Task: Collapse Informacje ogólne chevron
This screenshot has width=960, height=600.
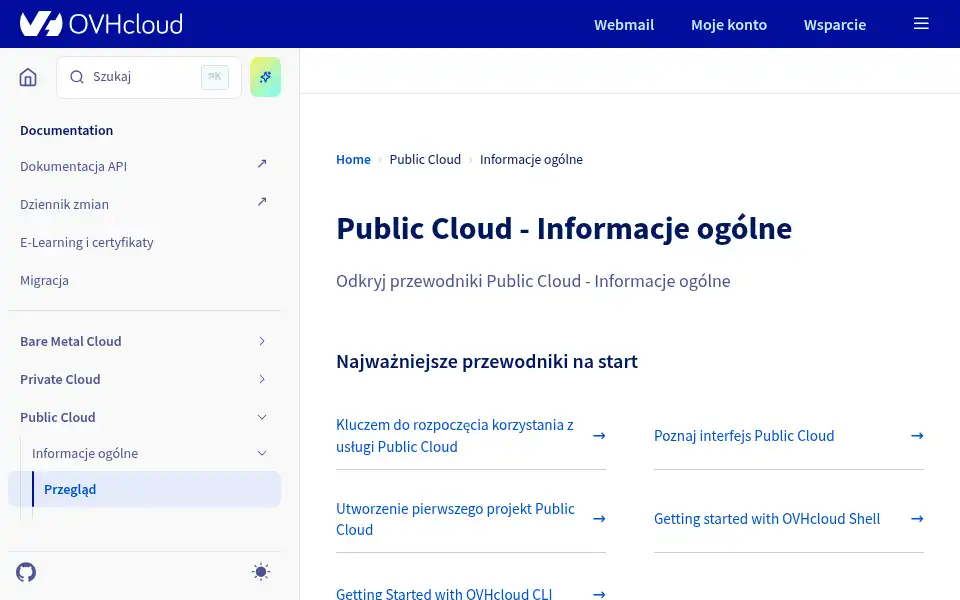Action: click(x=261, y=453)
